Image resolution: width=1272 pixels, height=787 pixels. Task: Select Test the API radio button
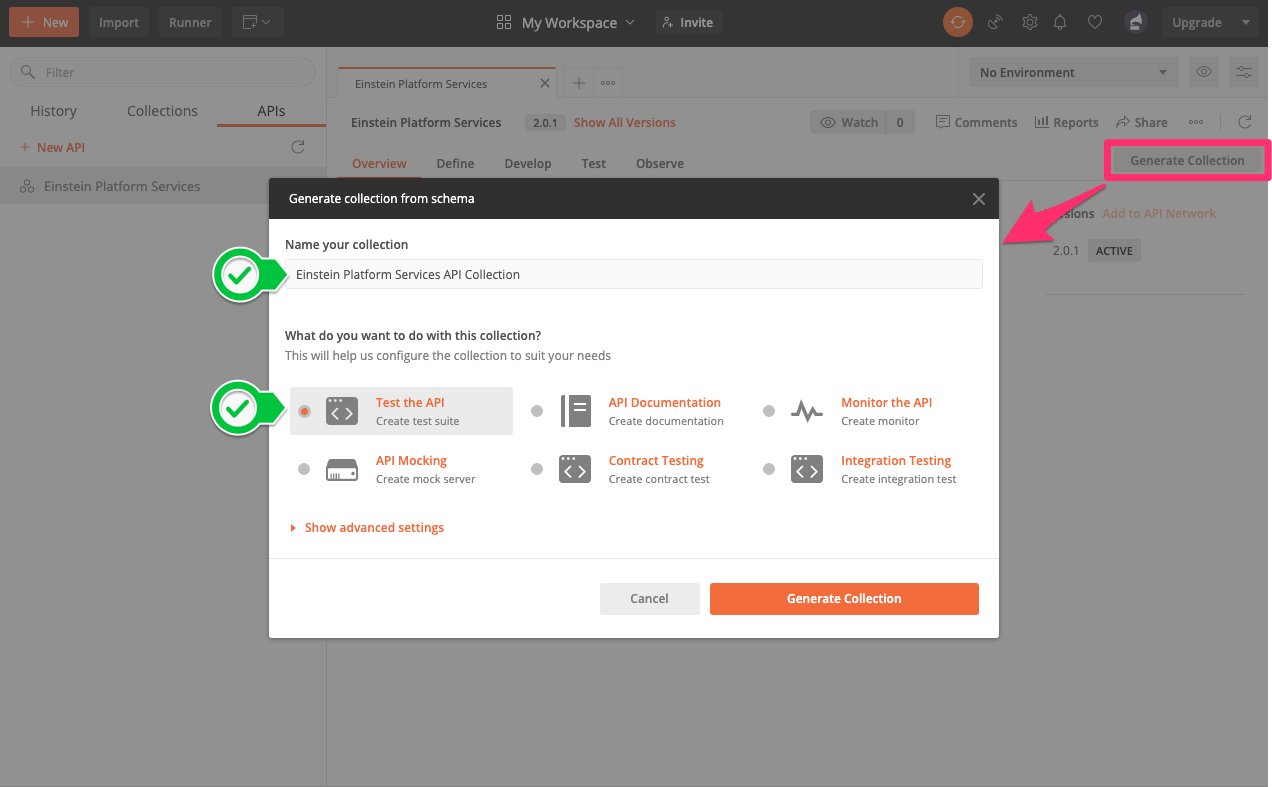click(304, 411)
